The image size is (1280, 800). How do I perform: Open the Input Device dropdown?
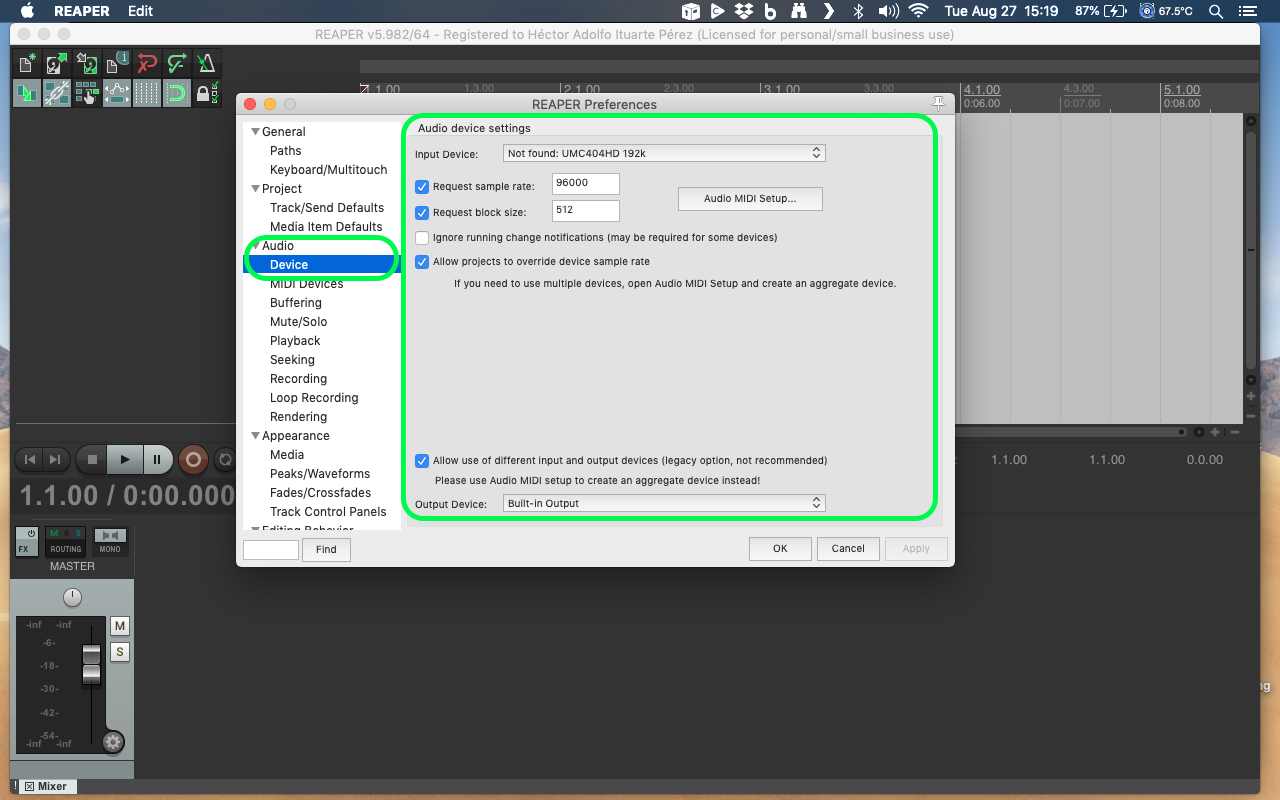(663, 154)
